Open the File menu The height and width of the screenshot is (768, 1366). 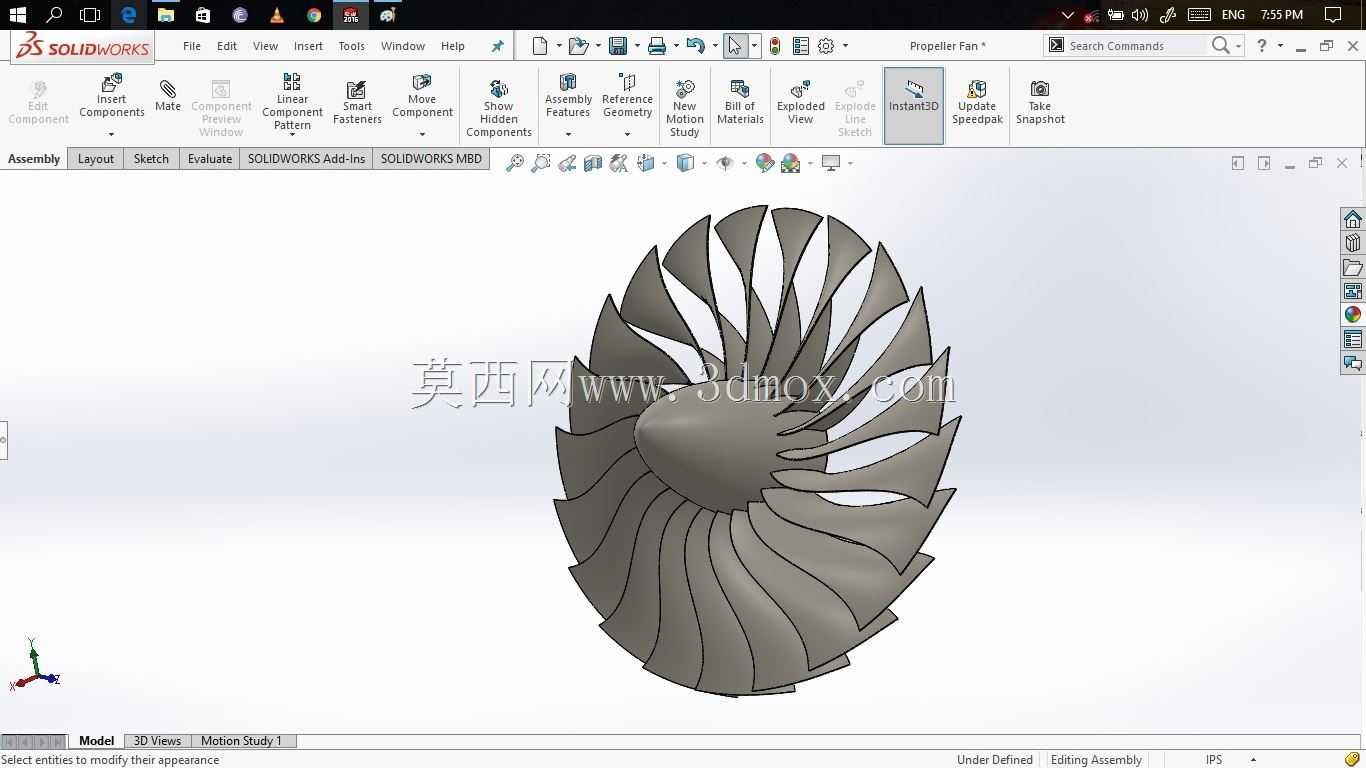coord(192,46)
